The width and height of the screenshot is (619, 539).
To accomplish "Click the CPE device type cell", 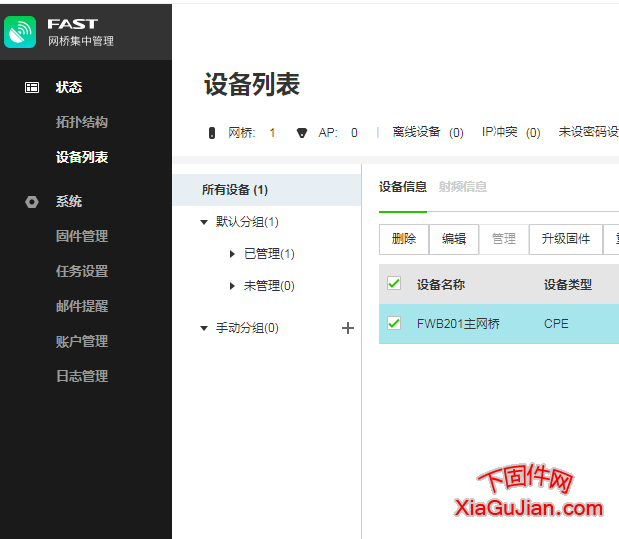I will click(x=556, y=324).
